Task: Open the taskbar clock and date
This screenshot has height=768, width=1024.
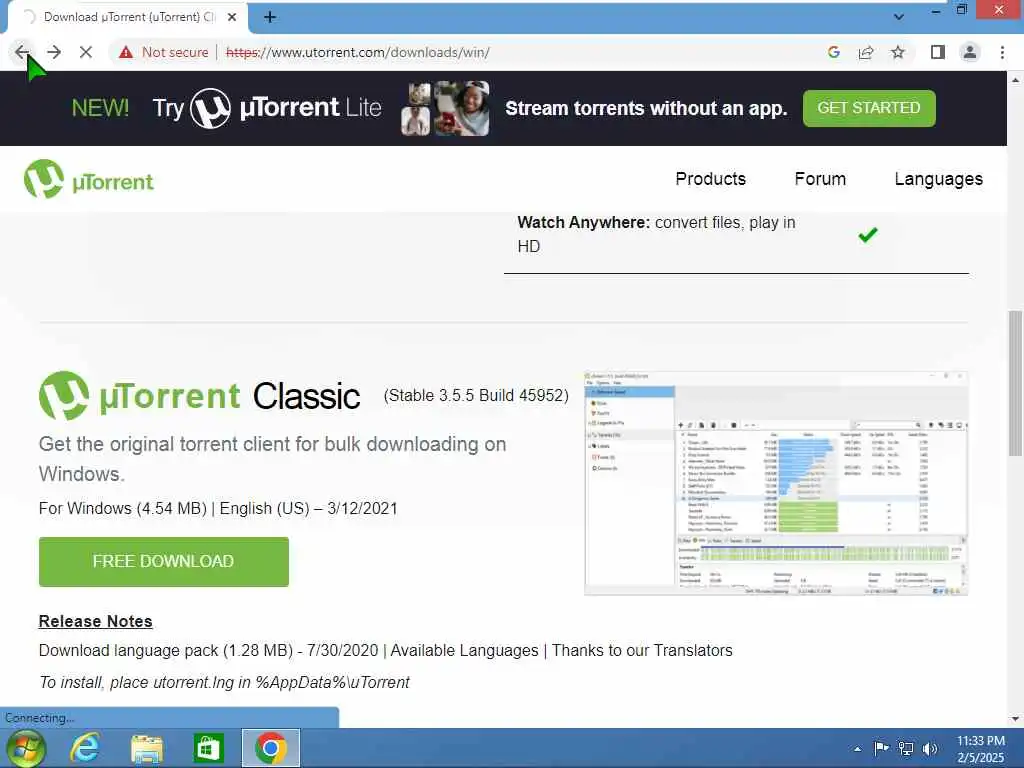Action: click(x=980, y=749)
